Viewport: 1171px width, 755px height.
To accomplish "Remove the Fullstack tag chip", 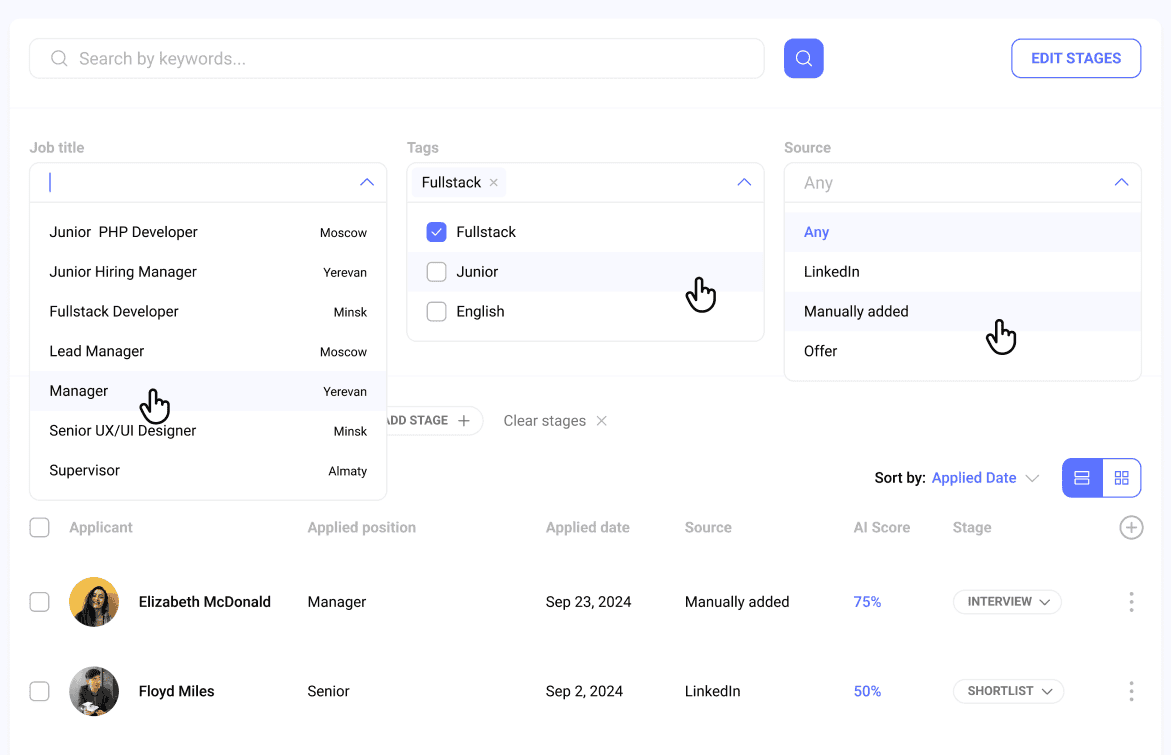I will pos(493,182).
